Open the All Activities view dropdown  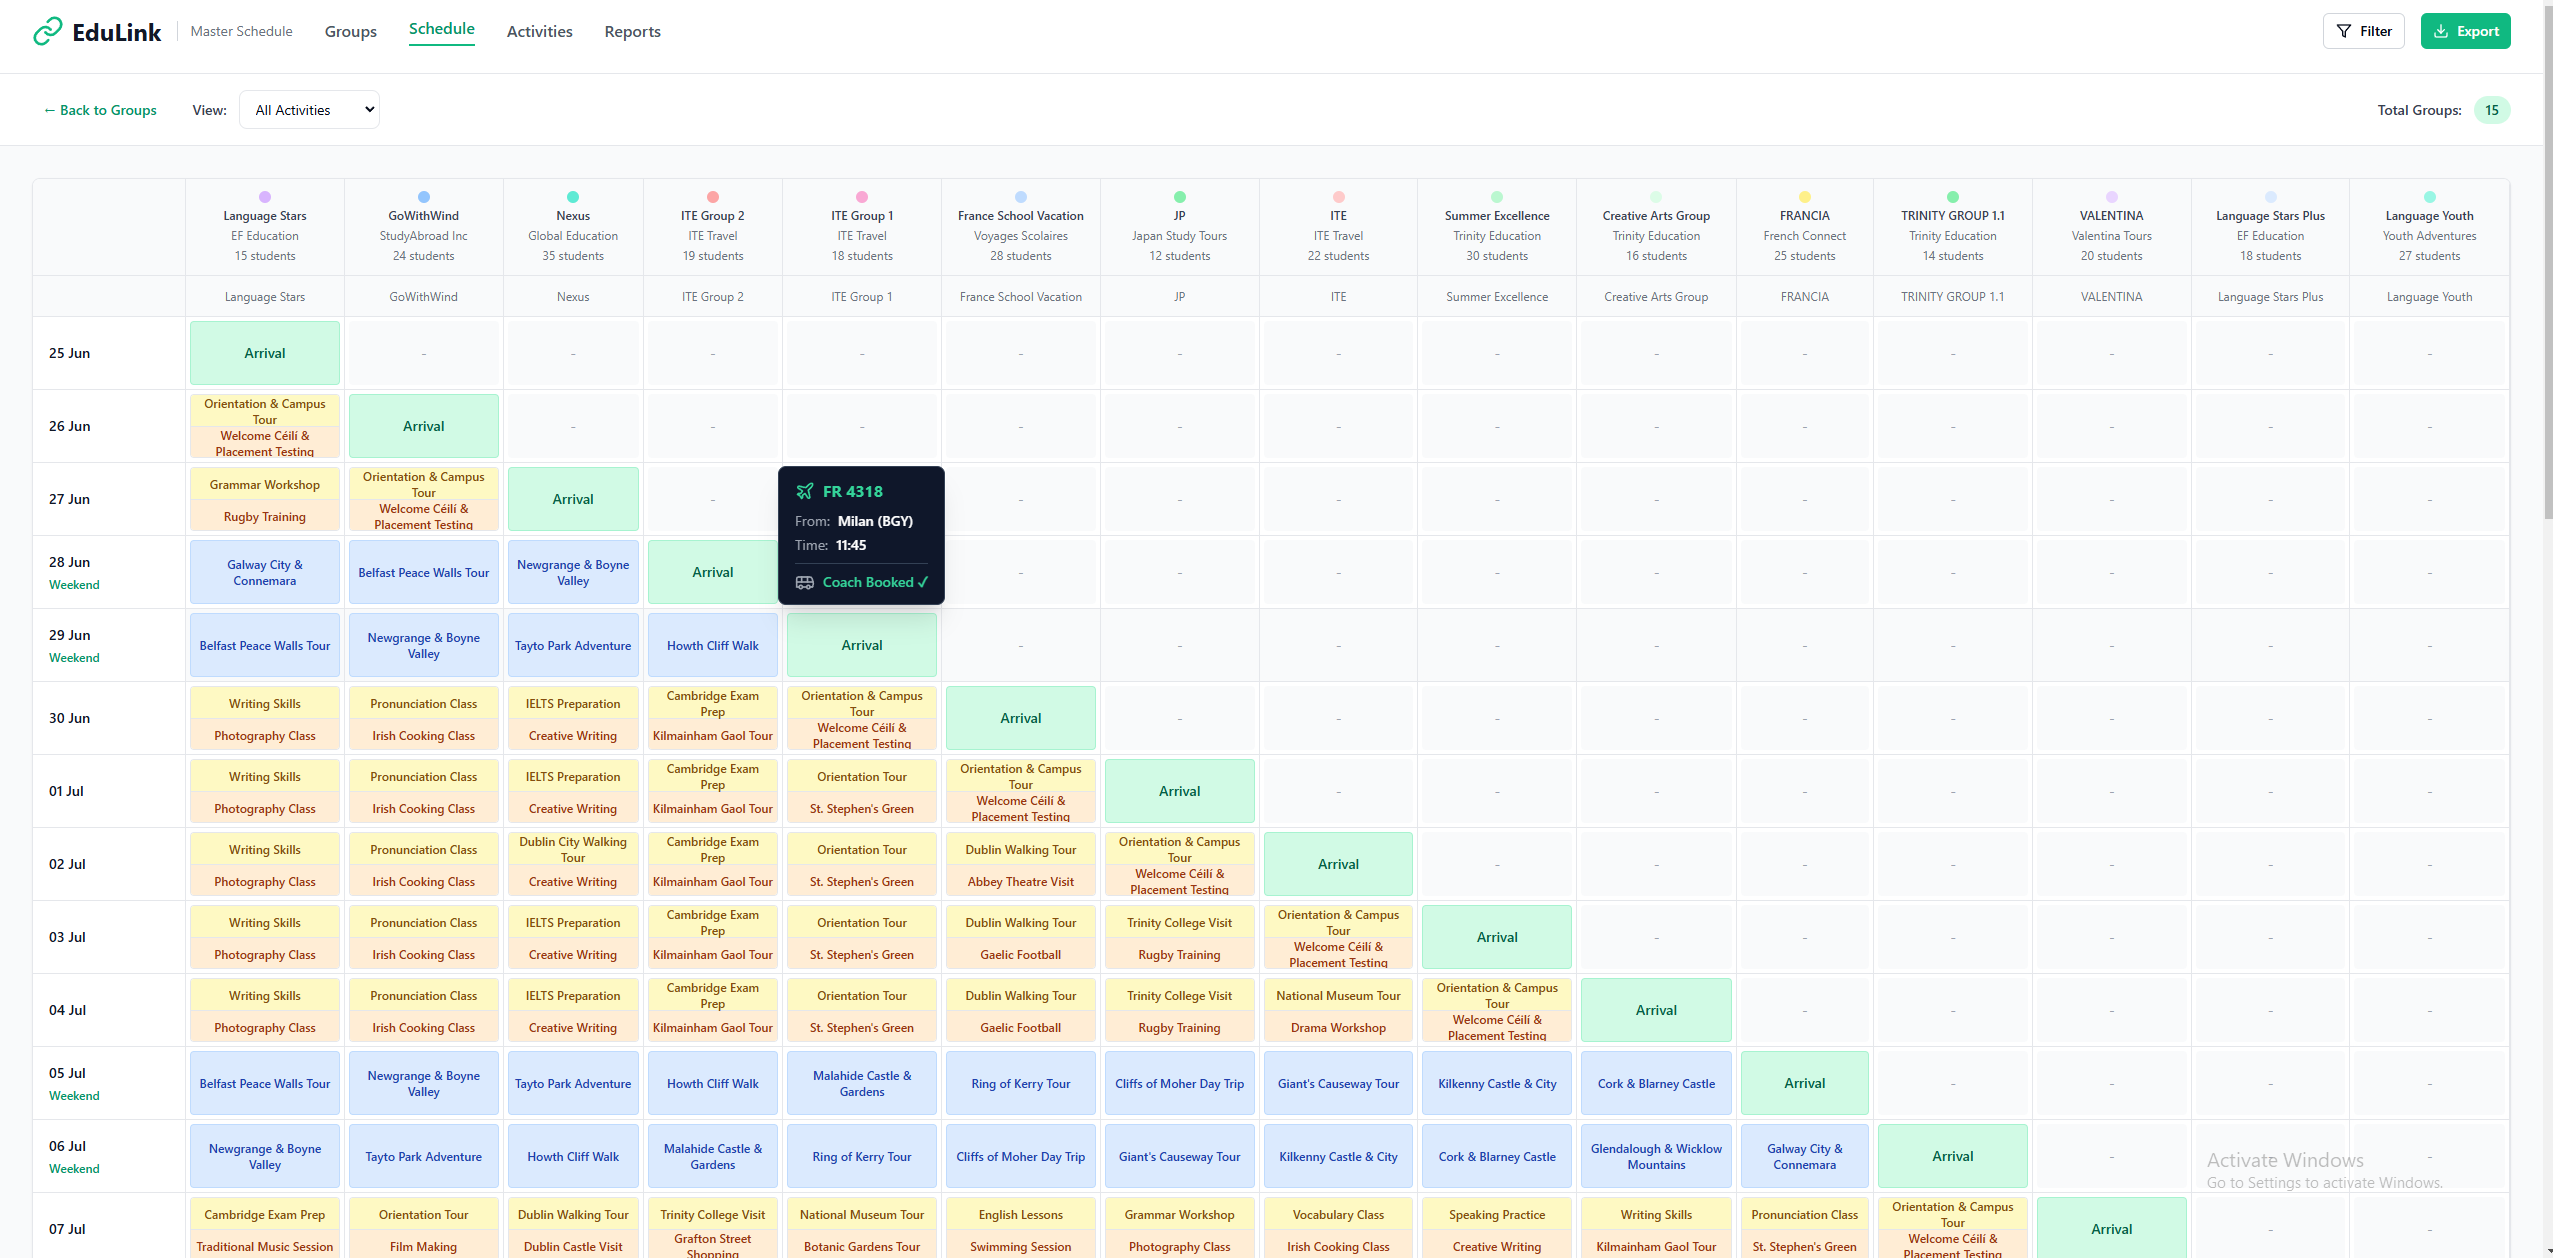tap(309, 109)
